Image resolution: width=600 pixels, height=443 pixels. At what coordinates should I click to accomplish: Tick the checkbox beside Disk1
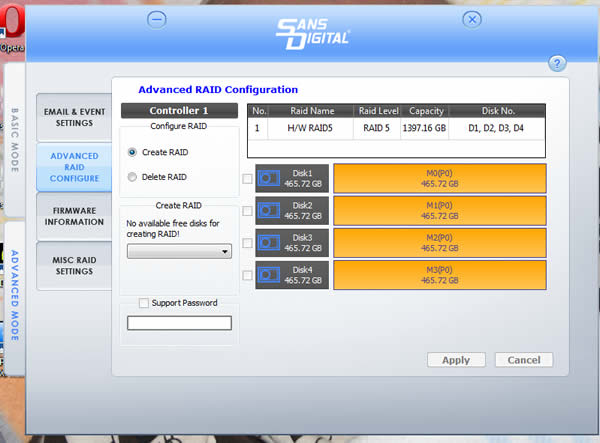pos(248,179)
